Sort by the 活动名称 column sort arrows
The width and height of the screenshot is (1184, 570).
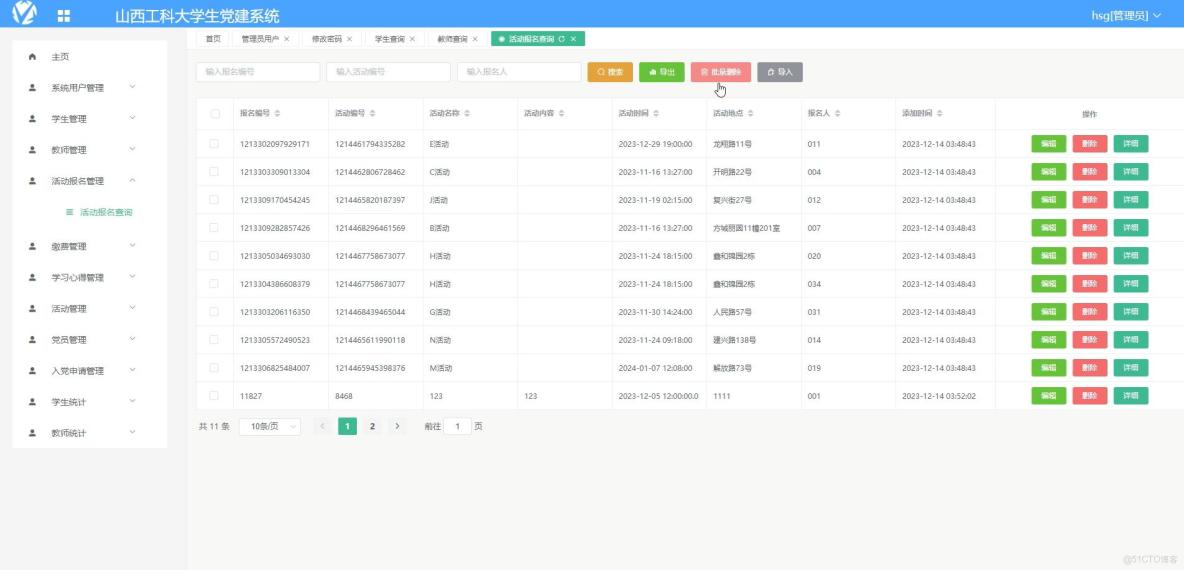pyautogui.click(x=467, y=113)
